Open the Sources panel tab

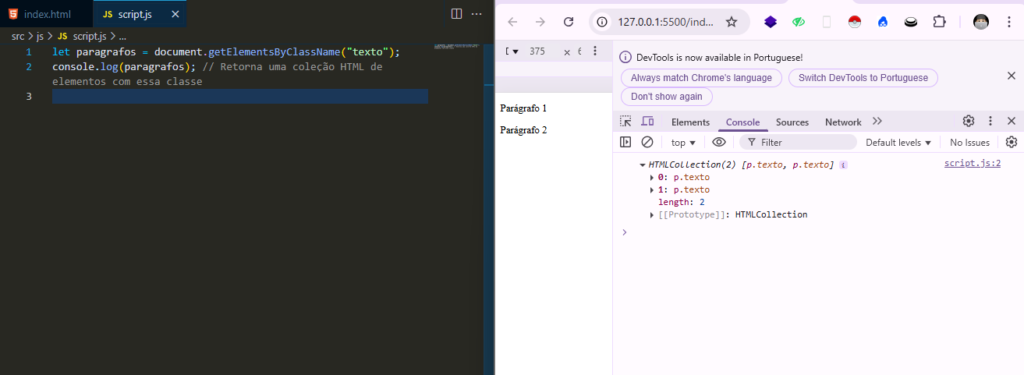coord(792,122)
